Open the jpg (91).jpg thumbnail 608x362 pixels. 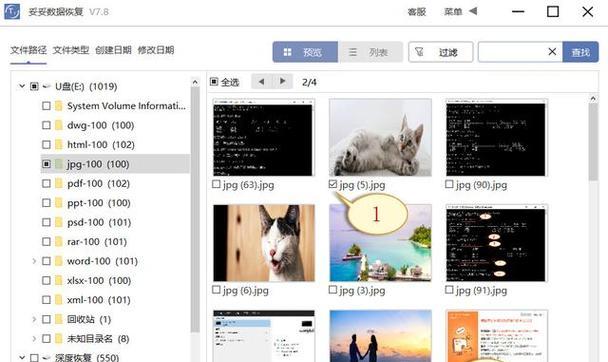pyautogui.click(x=496, y=243)
